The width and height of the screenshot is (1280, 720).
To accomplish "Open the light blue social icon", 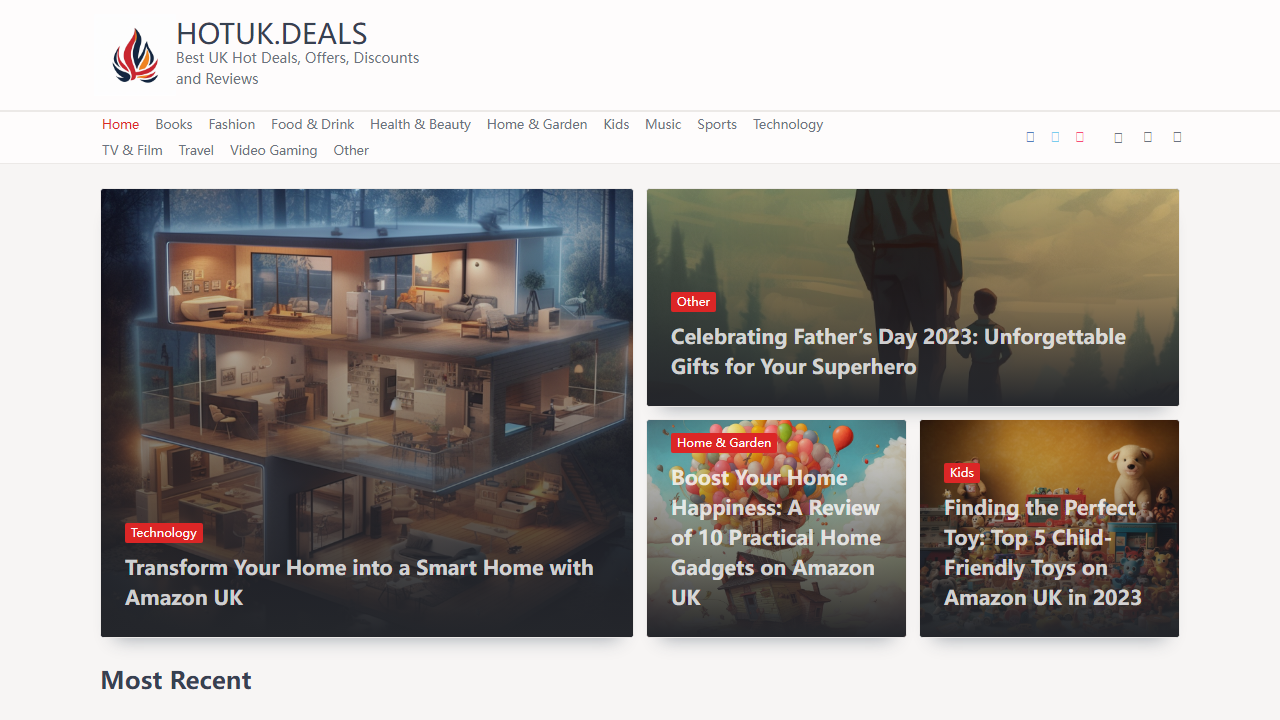I will 1055,137.
